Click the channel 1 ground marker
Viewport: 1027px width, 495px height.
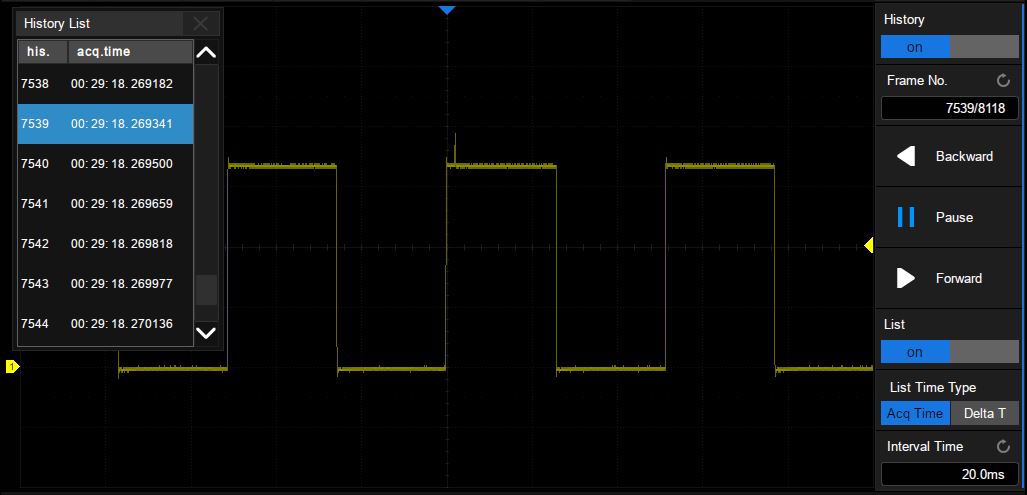[12, 367]
